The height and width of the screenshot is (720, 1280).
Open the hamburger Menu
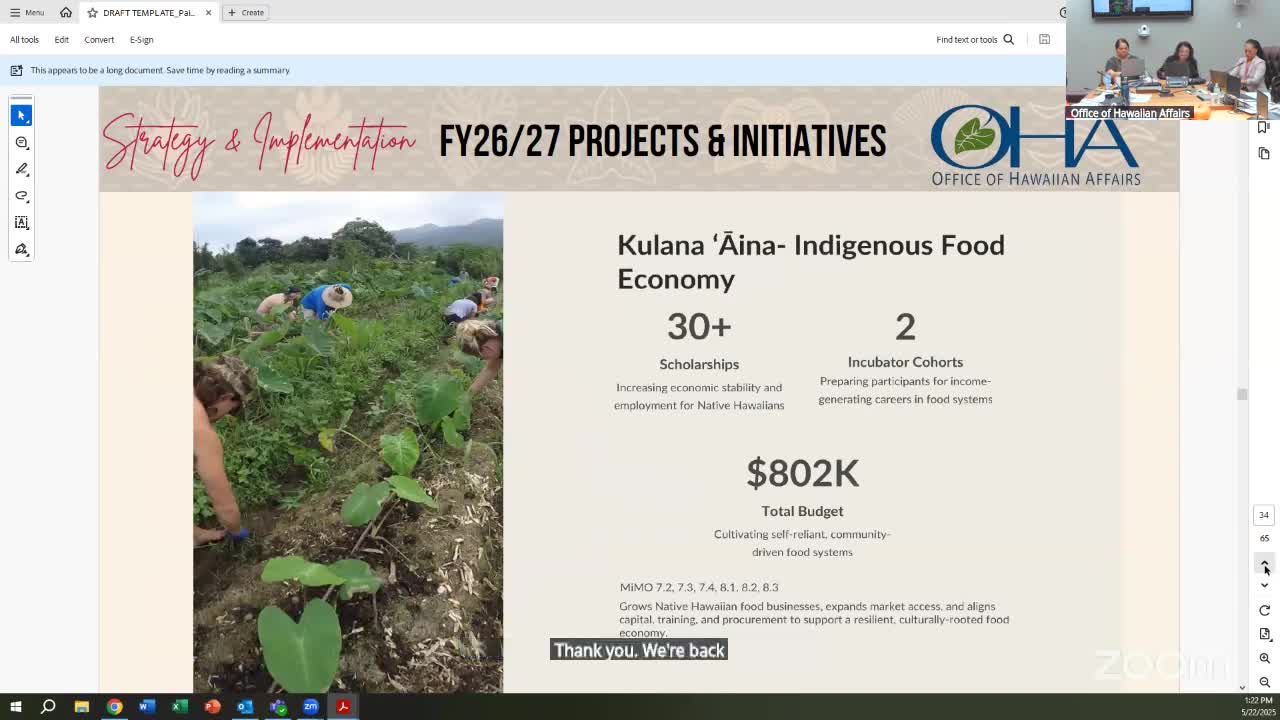[27, 12]
